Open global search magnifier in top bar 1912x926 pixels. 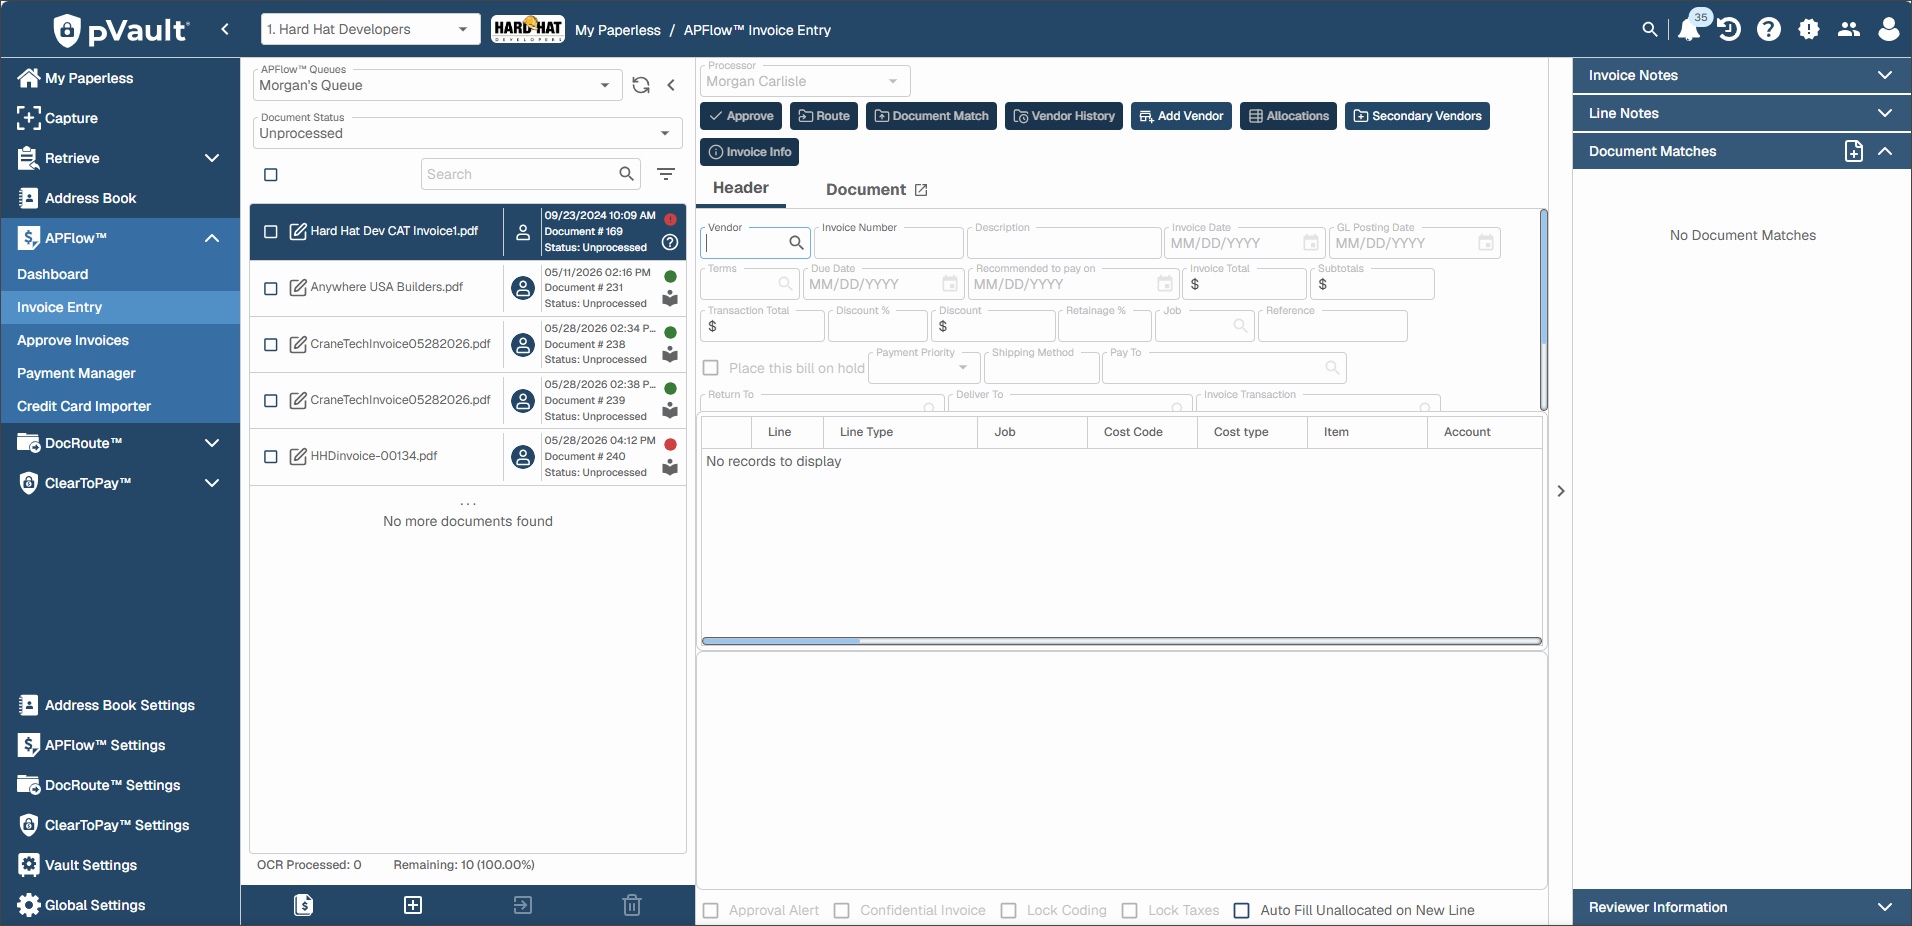pyautogui.click(x=1650, y=30)
